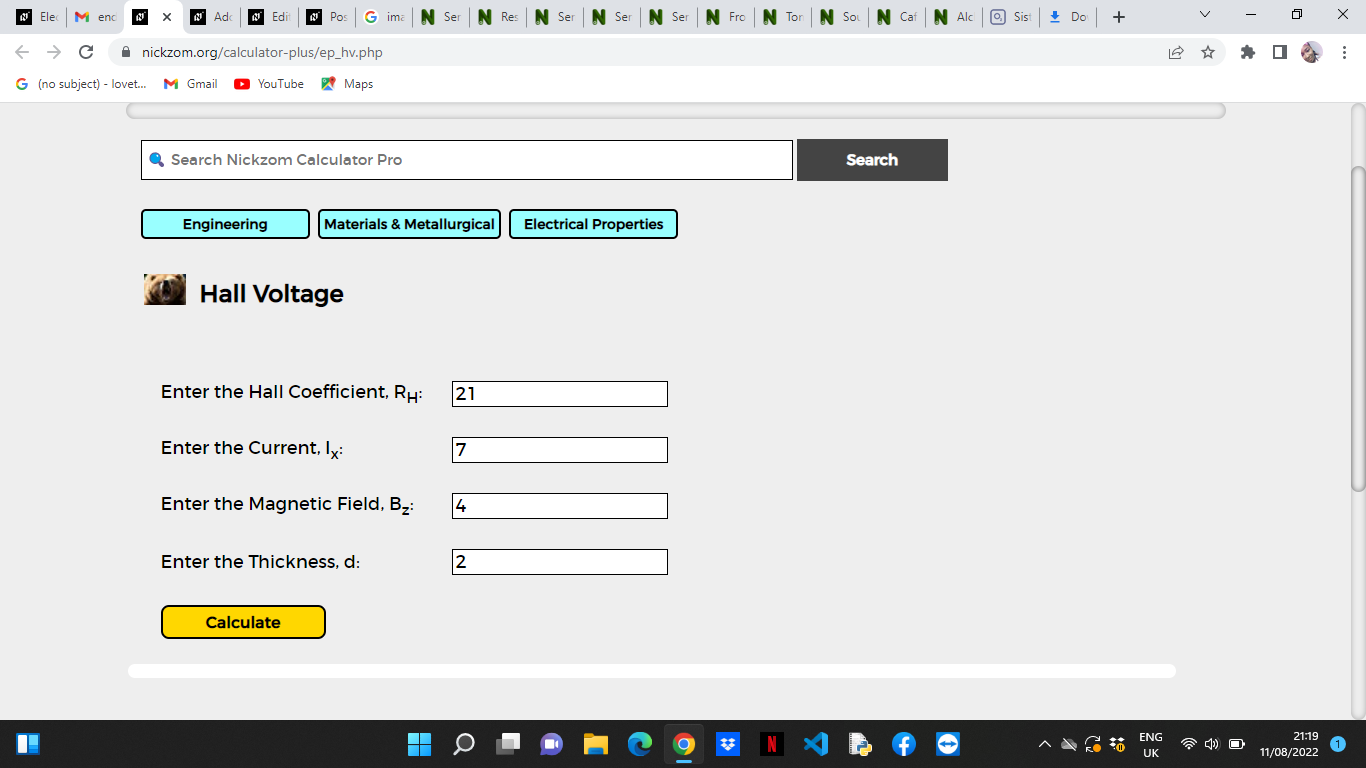Viewport: 1366px width, 768px height.
Task: Show hidden system tray icons
Action: pyautogui.click(x=1045, y=744)
